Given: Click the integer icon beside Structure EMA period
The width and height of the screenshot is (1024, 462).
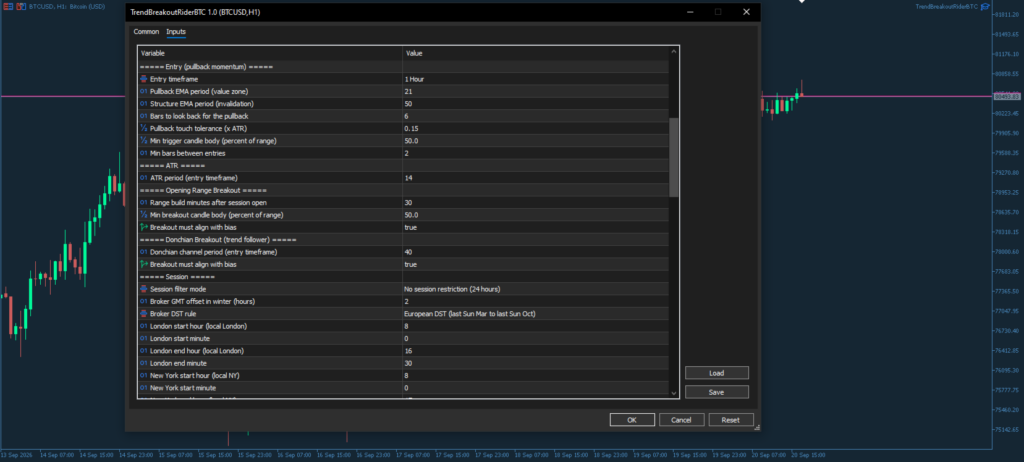Looking at the screenshot, I should click(144, 104).
